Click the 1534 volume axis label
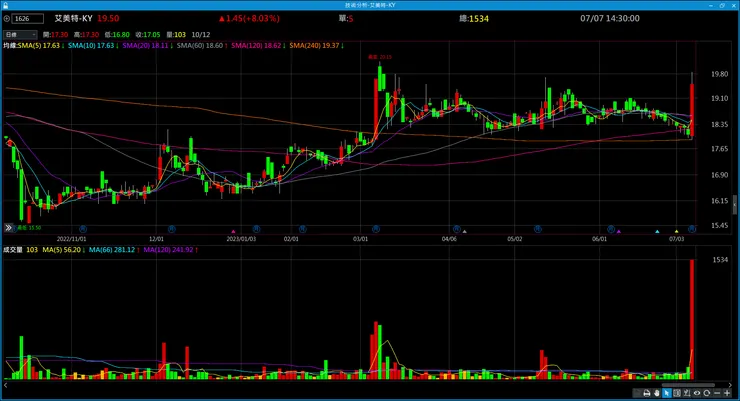This screenshot has height=401, width=740. point(720,260)
